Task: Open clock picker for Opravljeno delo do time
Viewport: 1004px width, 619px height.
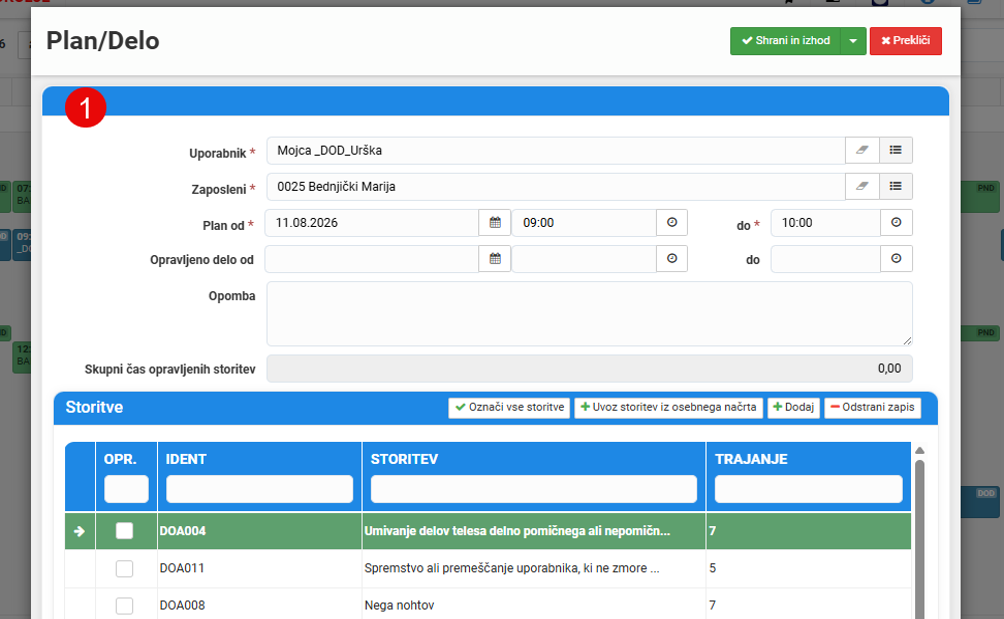Action: (896, 259)
